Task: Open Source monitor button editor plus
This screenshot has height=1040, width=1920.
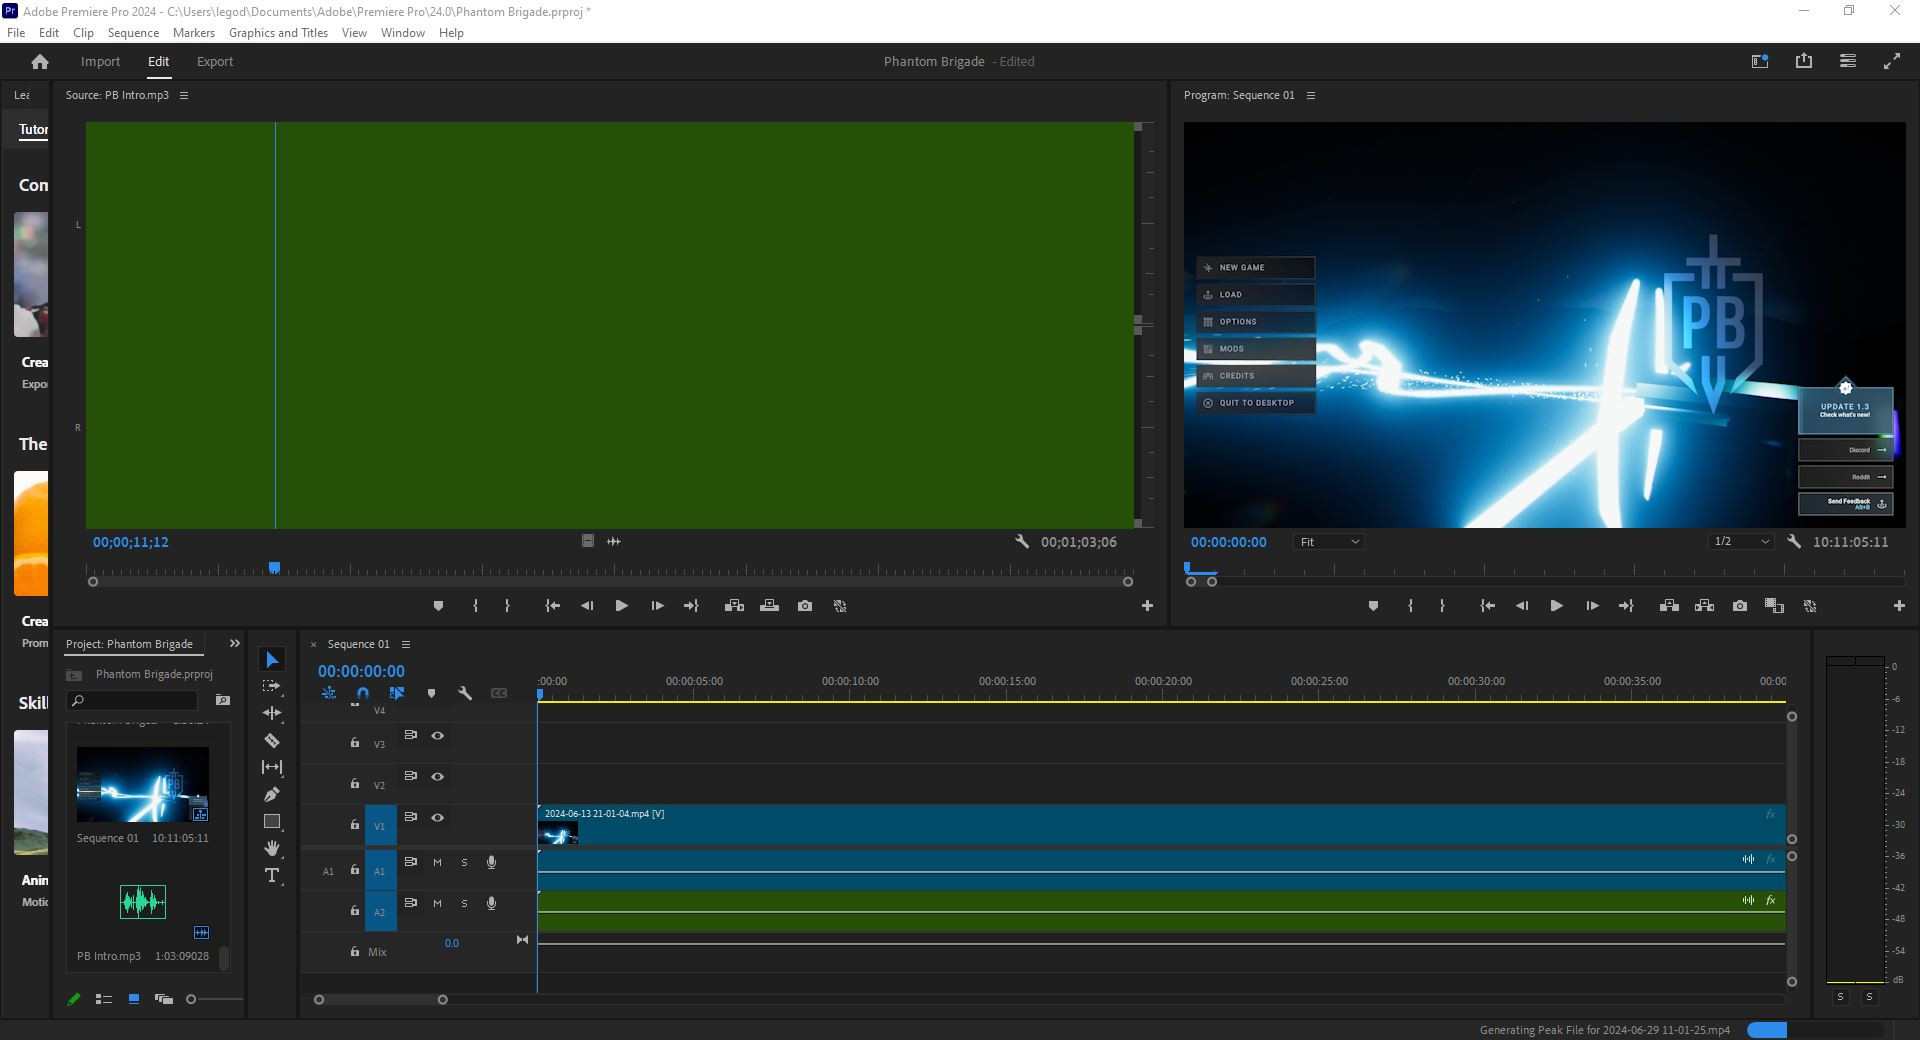Action: (x=1147, y=606)
